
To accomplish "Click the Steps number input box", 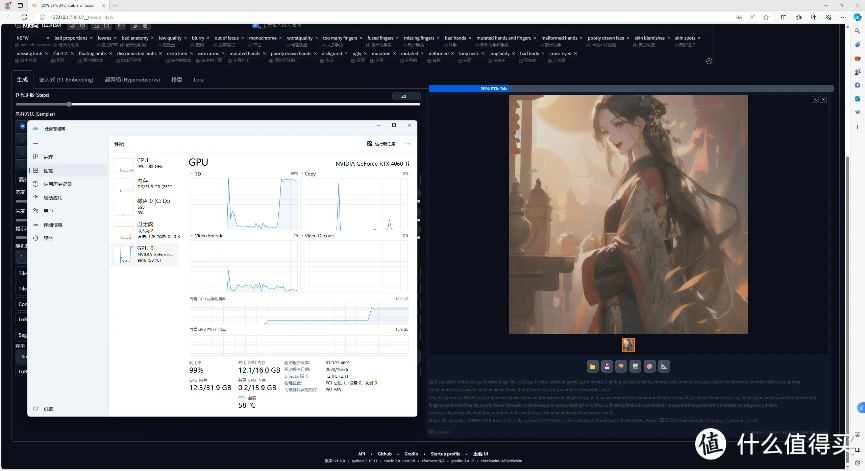I will 405,96.
